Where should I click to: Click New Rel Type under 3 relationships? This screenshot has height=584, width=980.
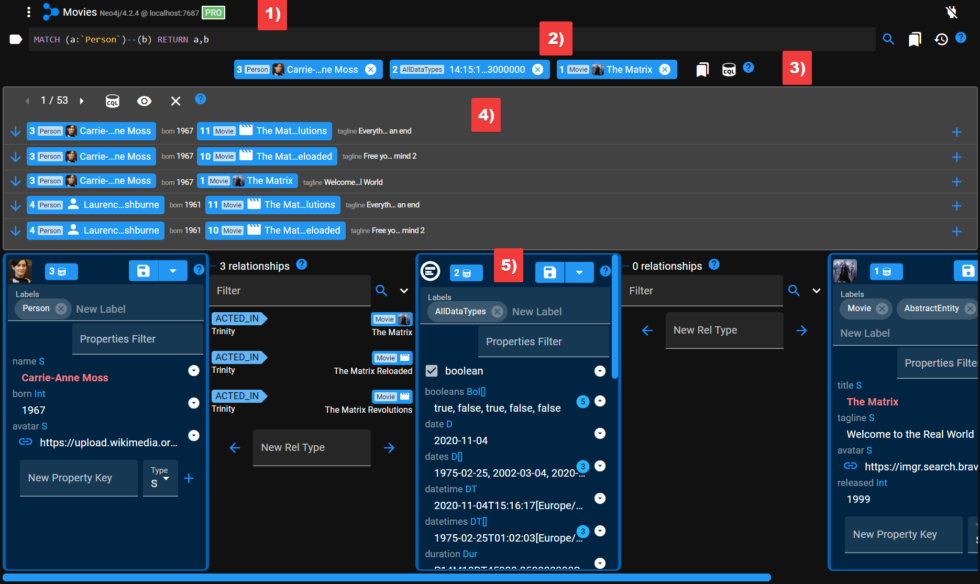point(311,448)
